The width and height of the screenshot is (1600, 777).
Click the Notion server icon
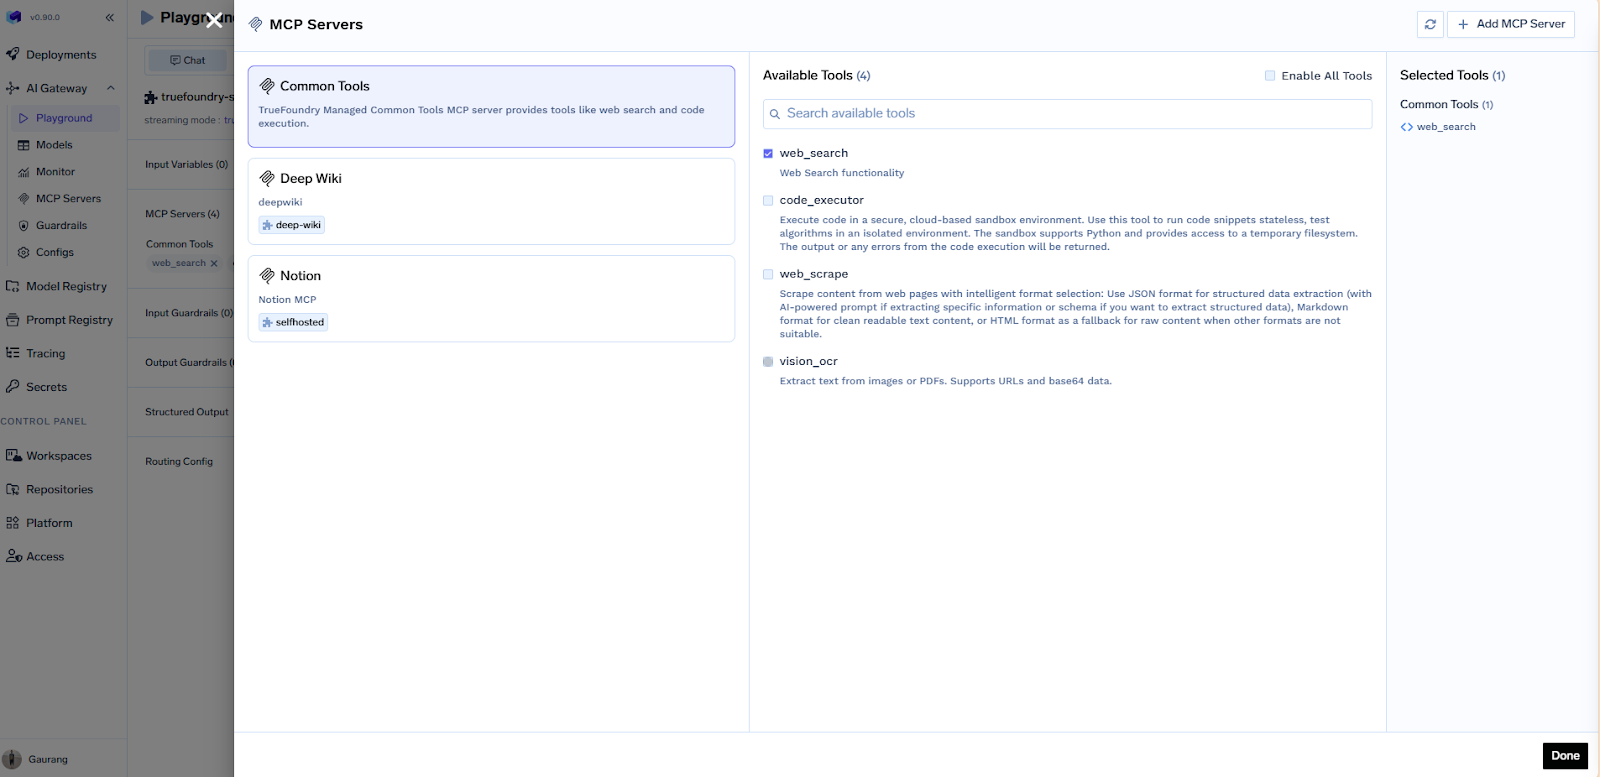tap(267, 275)
